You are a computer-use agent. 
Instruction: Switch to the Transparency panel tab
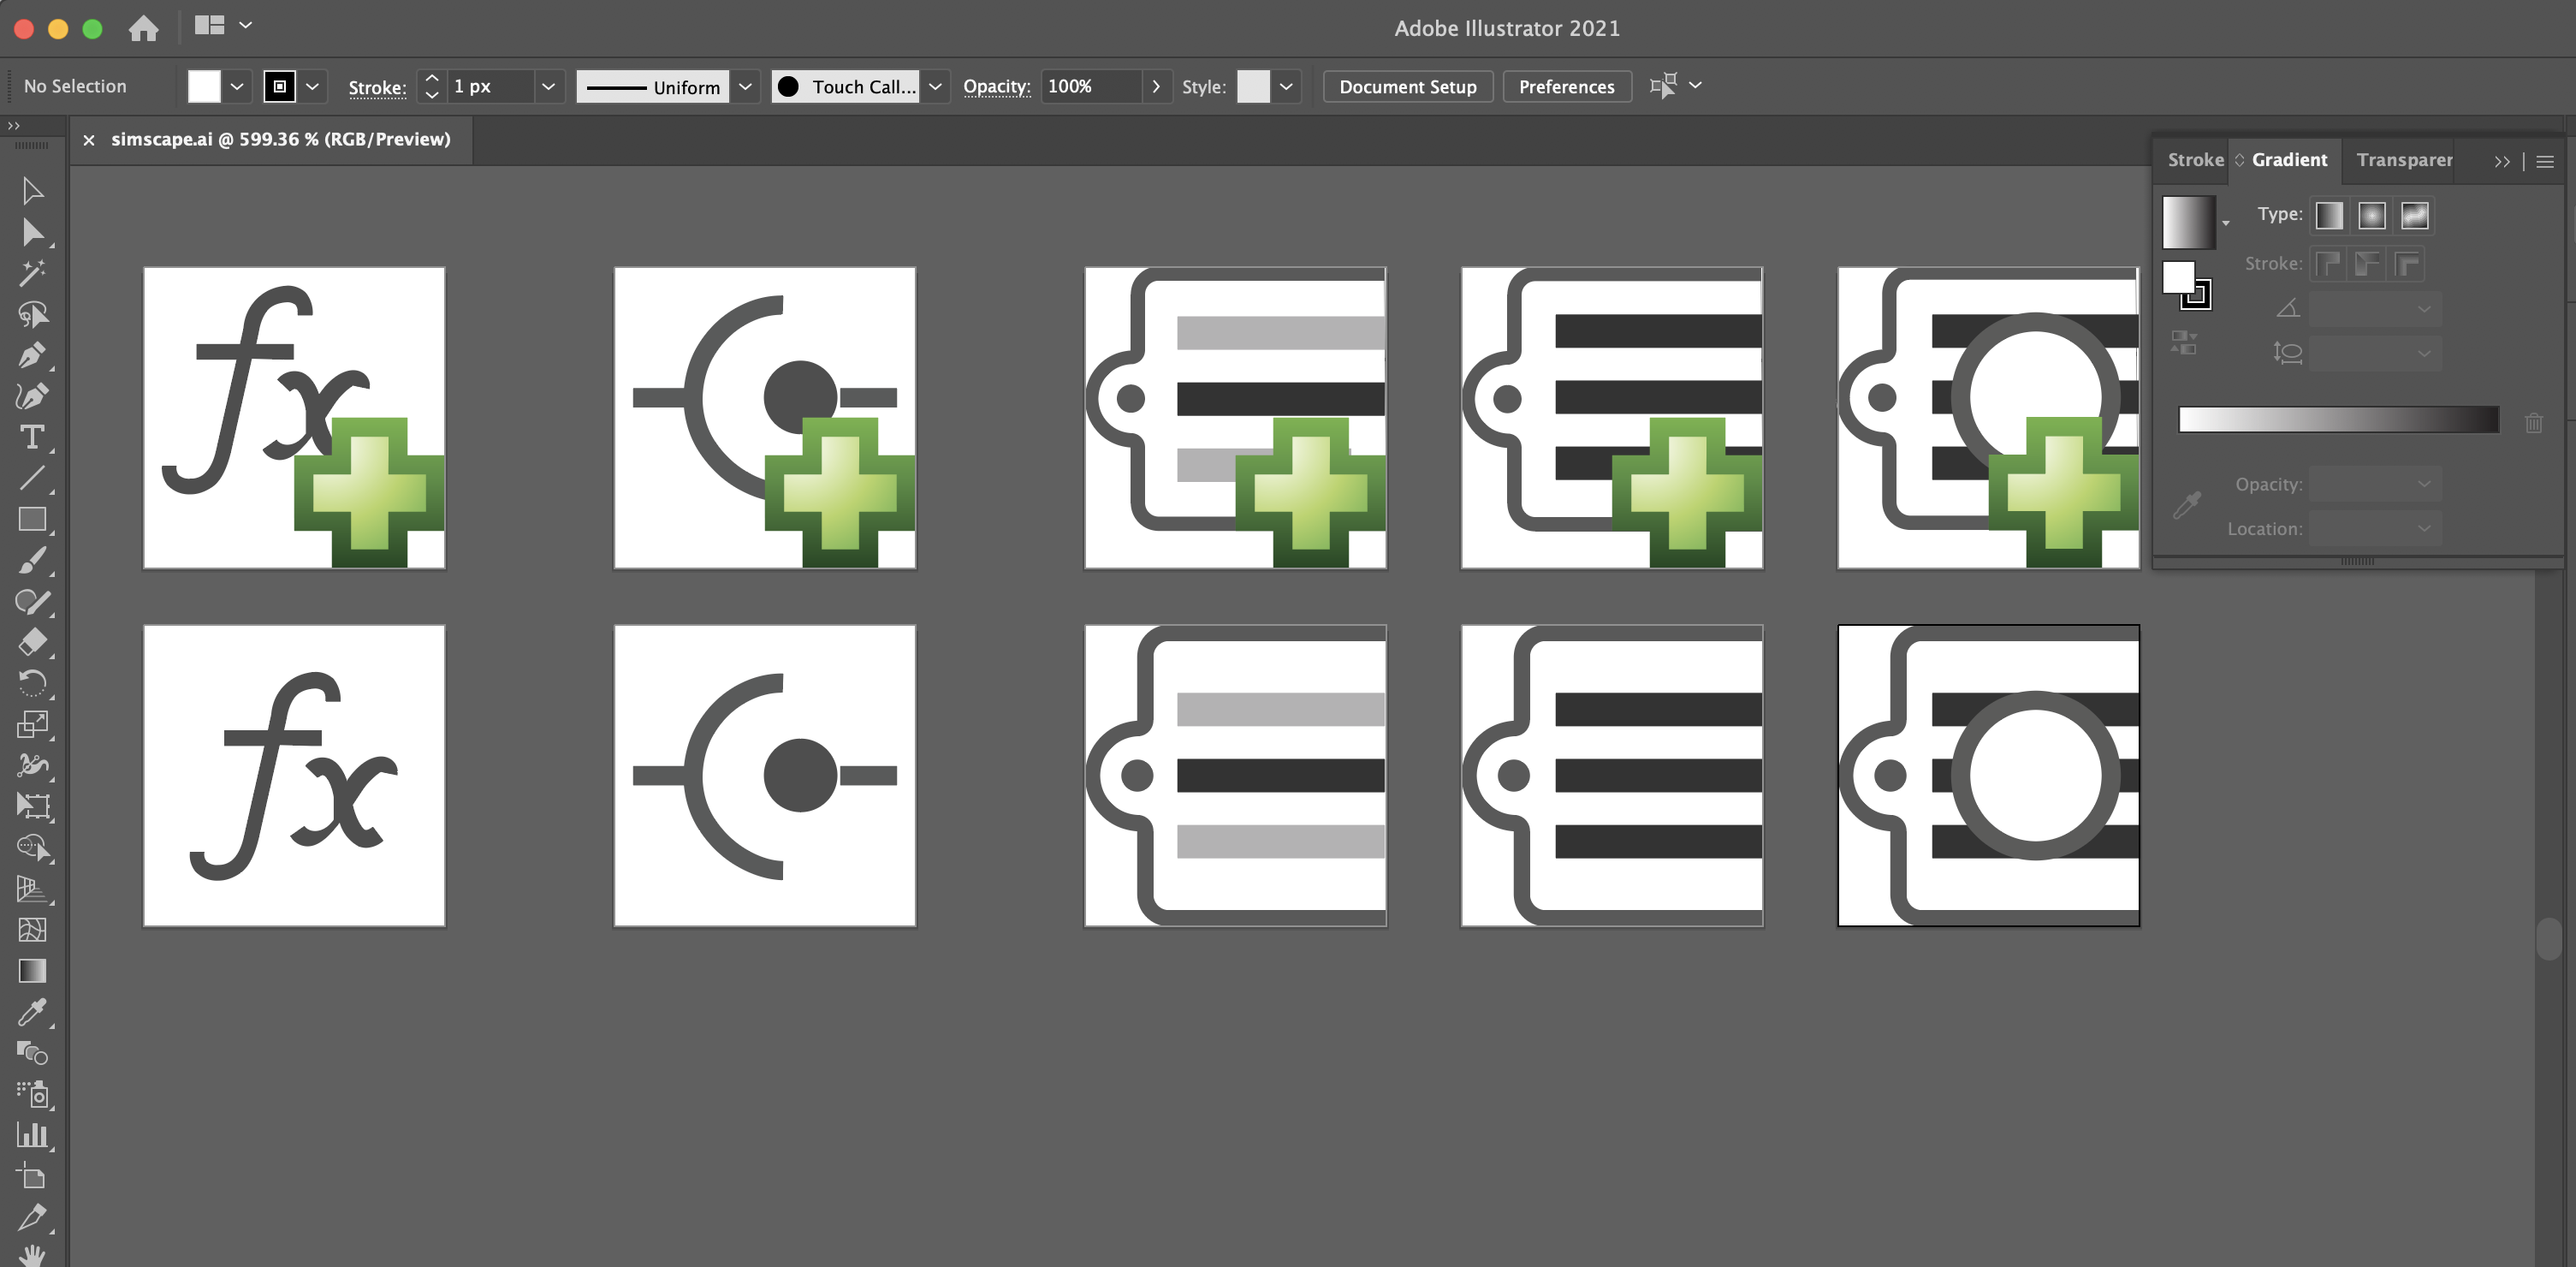[x=2403, y=160]
